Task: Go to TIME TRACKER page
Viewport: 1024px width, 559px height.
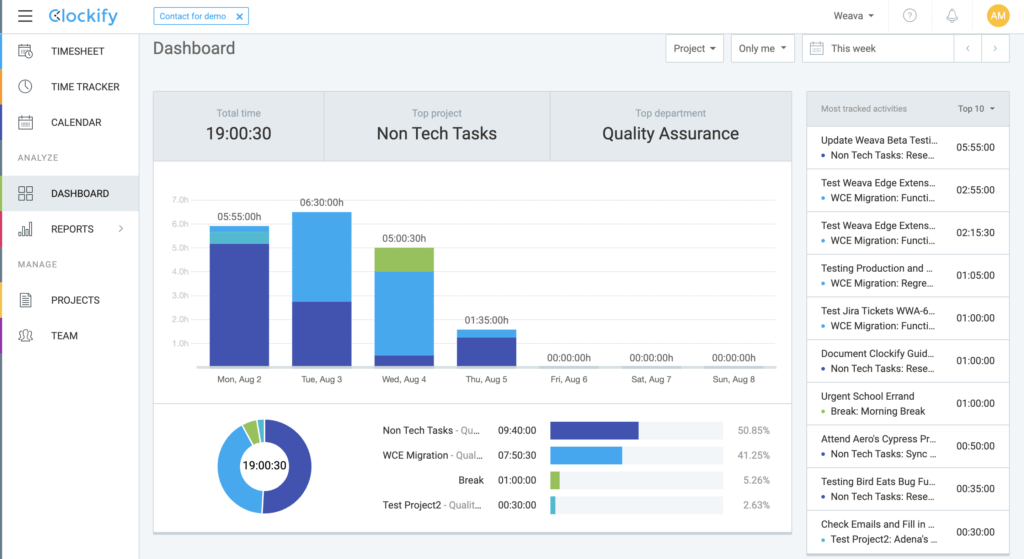Action: tap(71, 86)
